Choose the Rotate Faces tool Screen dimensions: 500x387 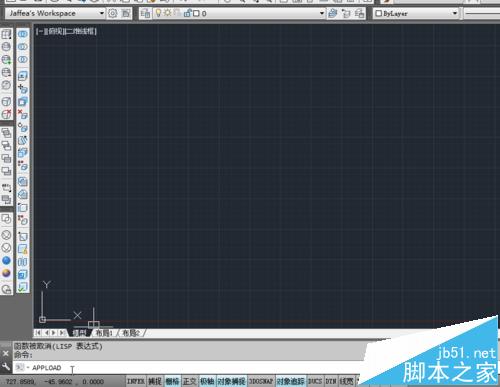pyautogui.click(x=23, y=127)
